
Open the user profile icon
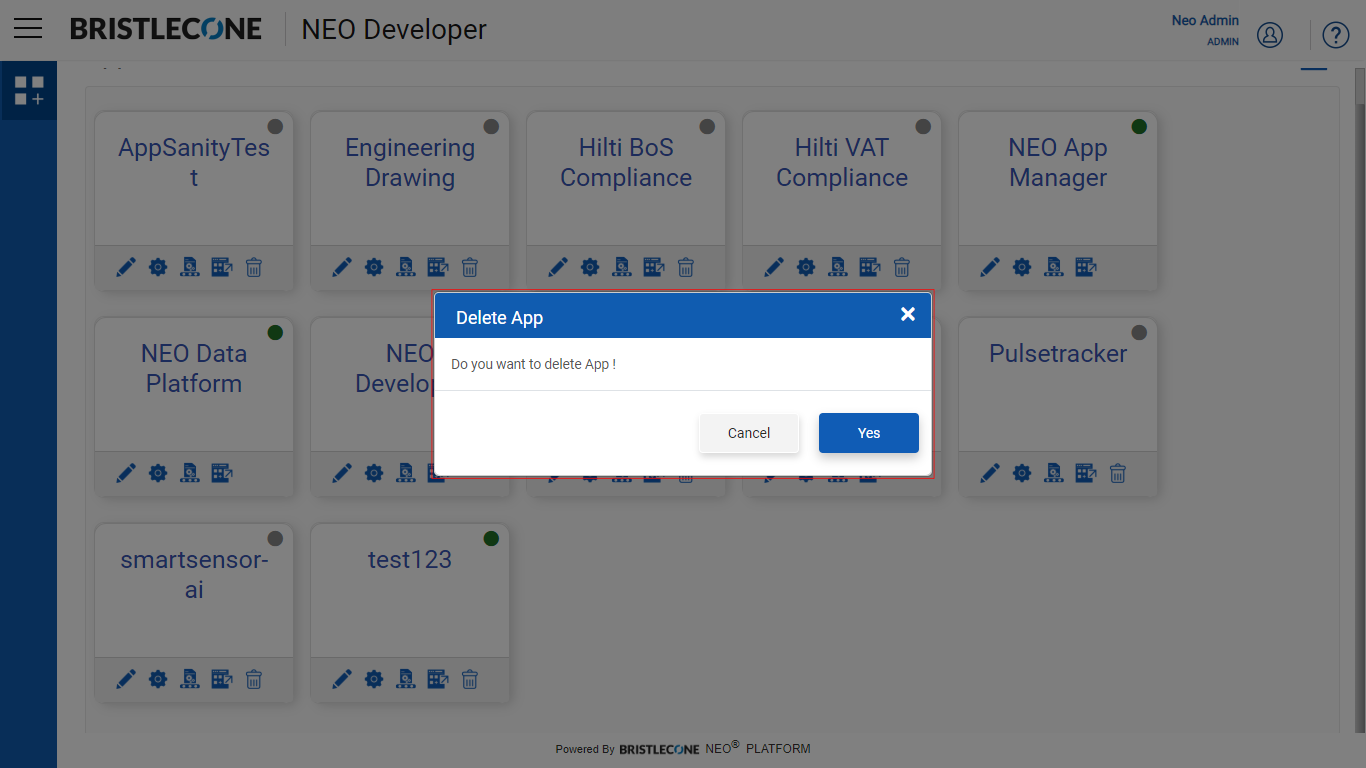click(1270, 35)
